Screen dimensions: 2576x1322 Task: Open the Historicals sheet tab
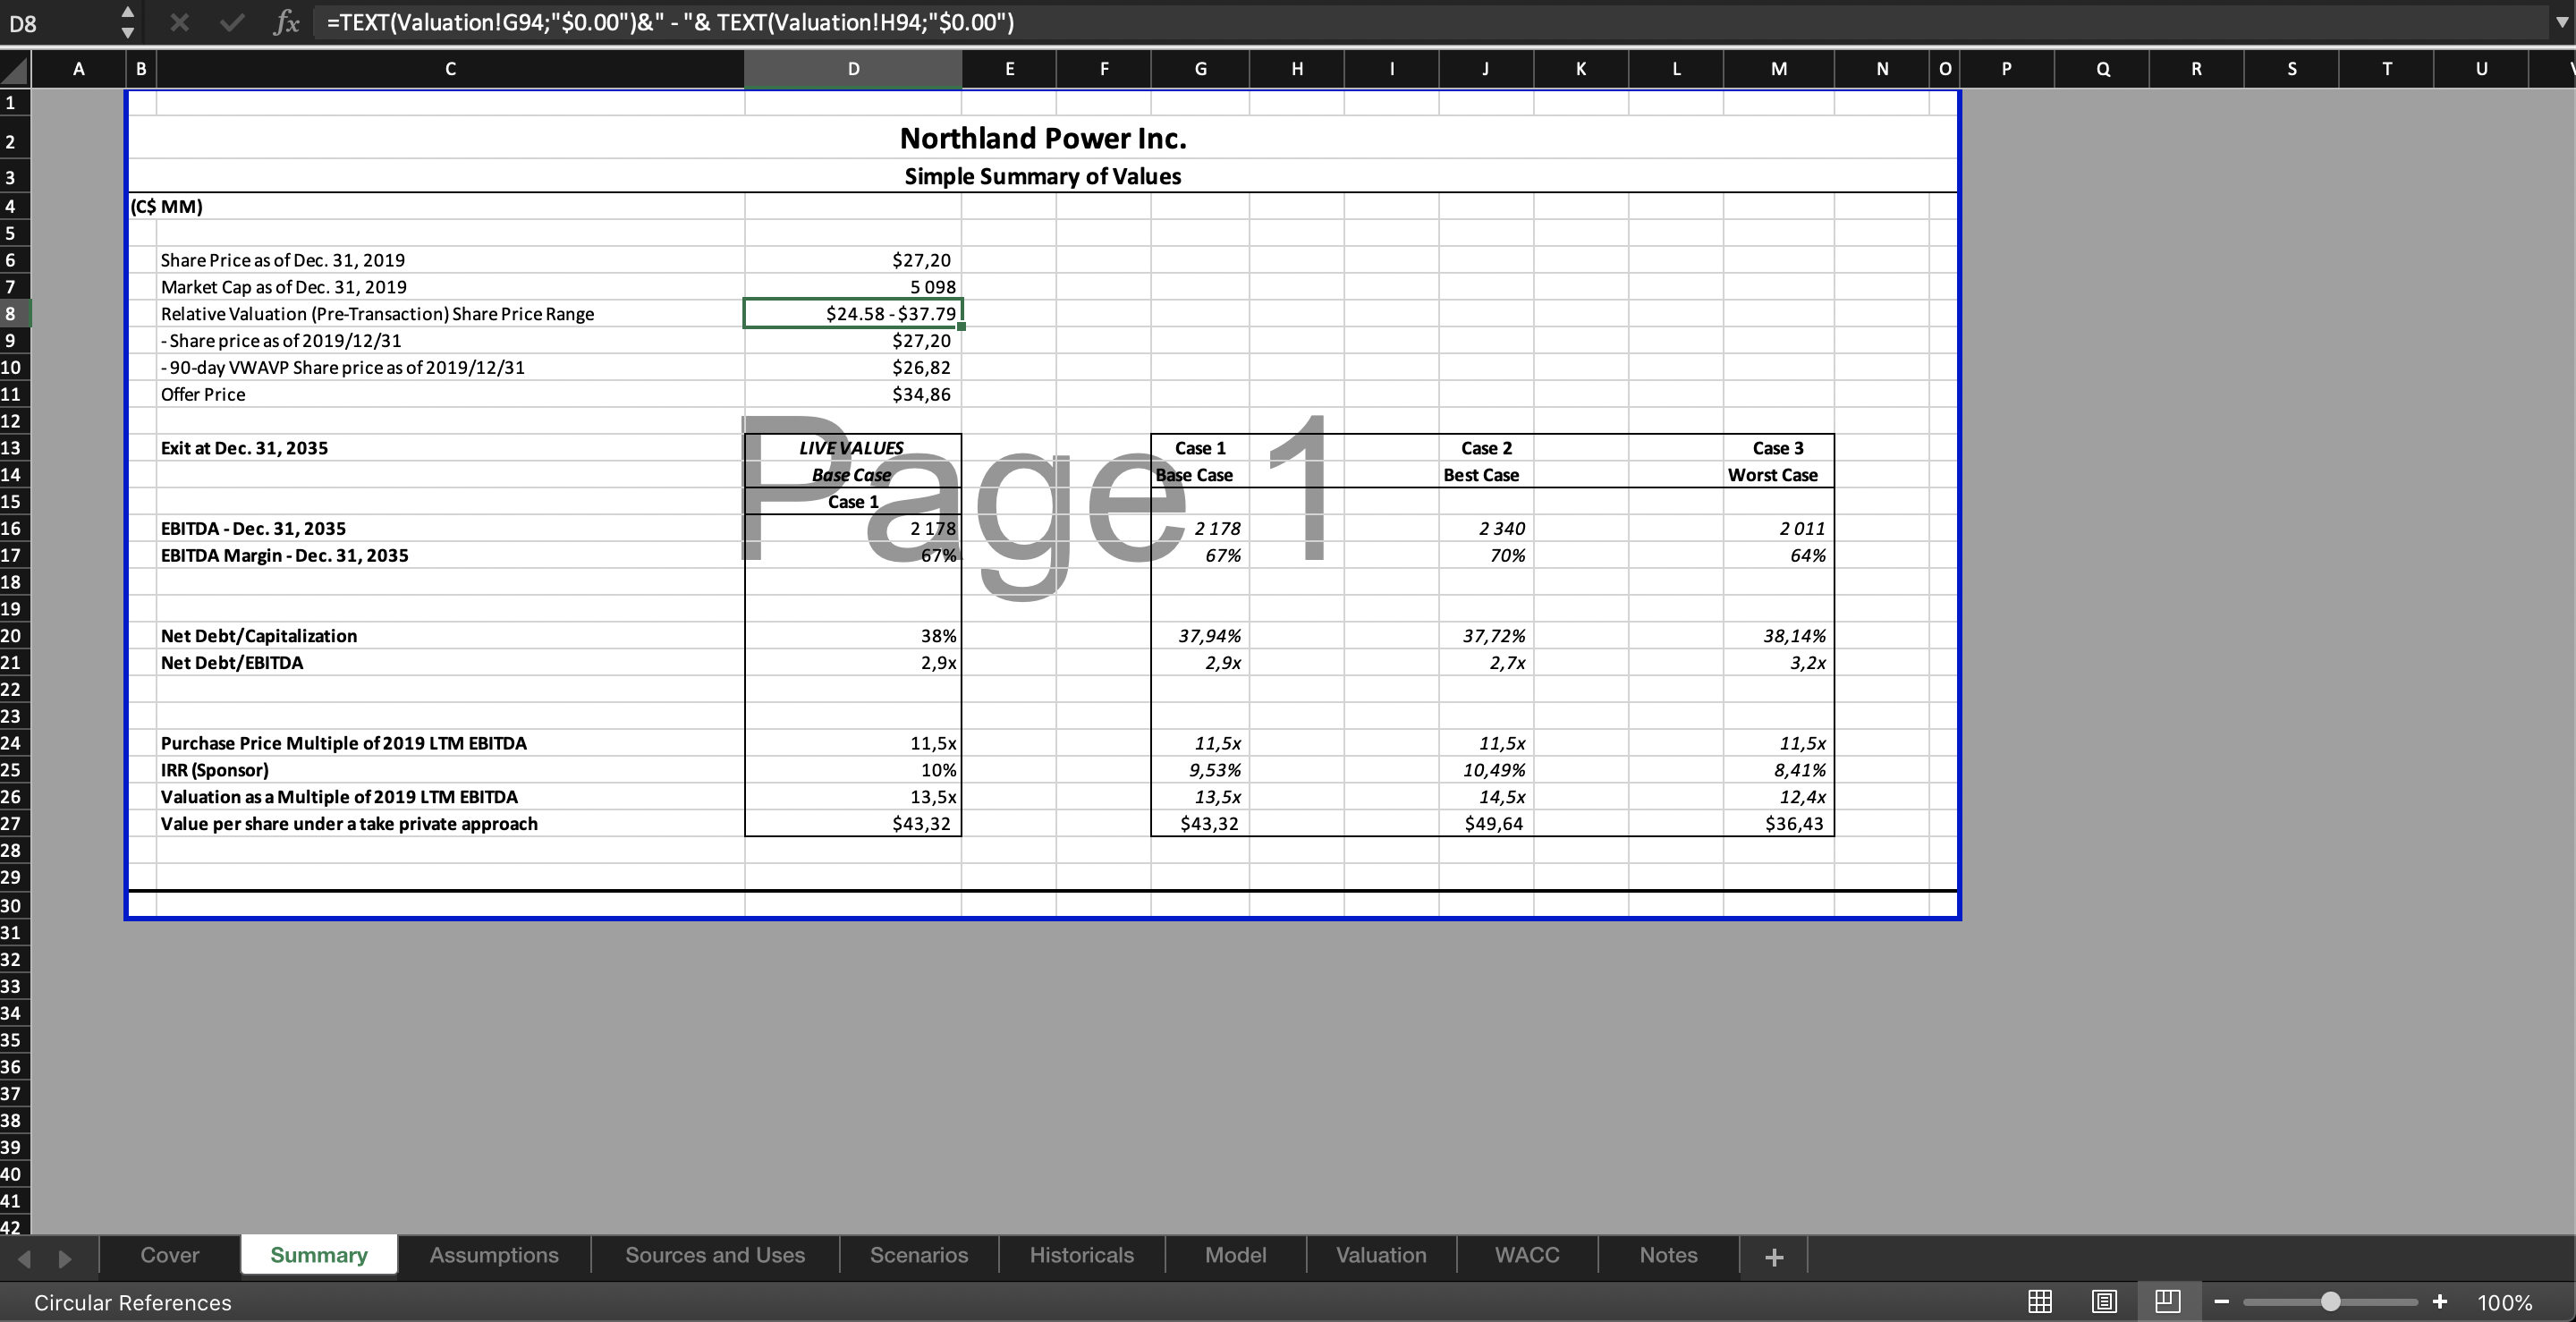click(x=1082, y=1255)
